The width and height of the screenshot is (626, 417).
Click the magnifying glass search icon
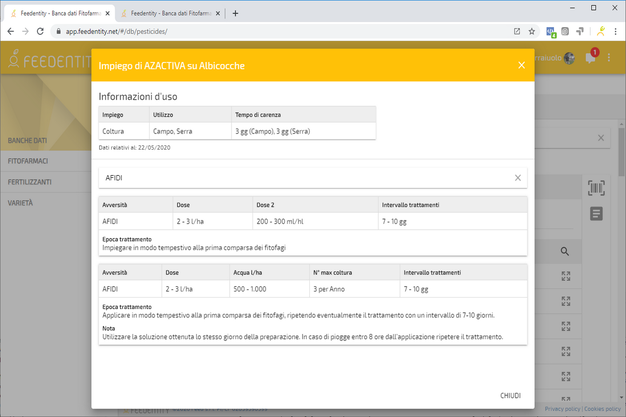point(565,252)
